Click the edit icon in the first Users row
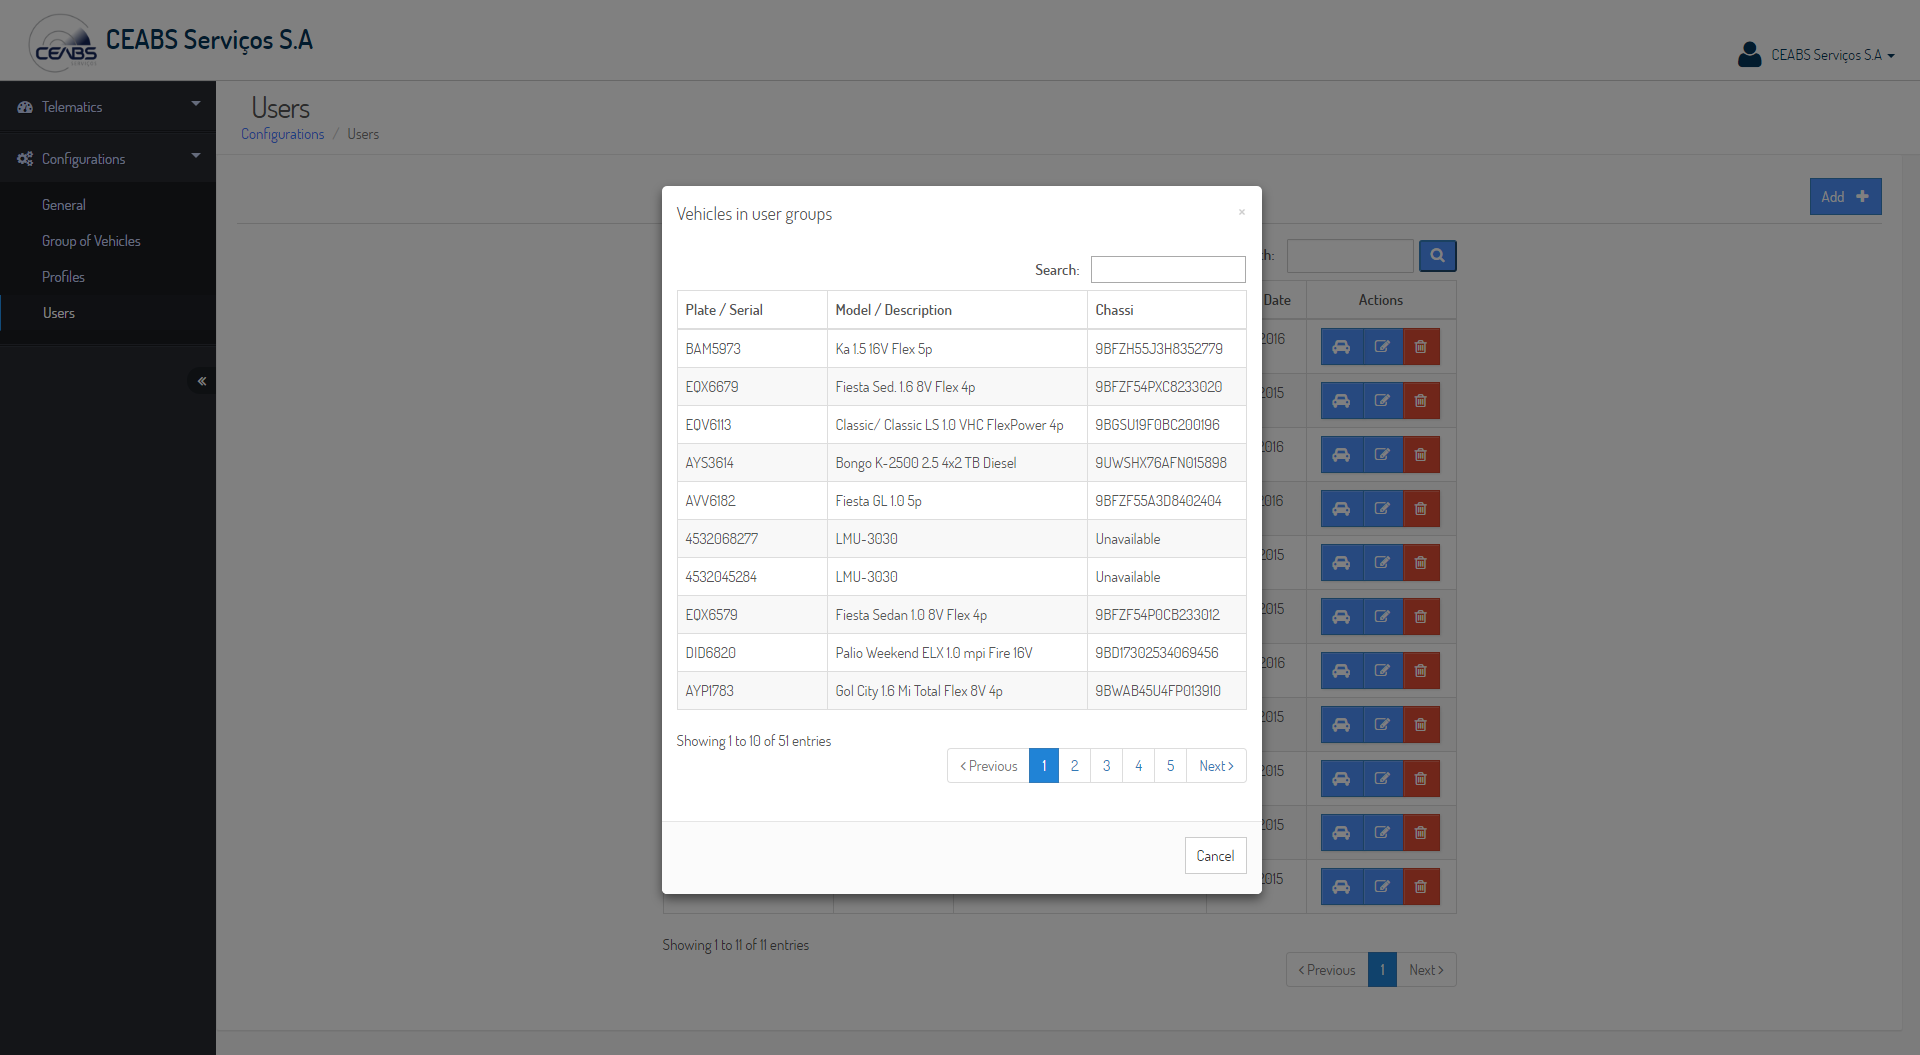 click(x=1382, y=347)
